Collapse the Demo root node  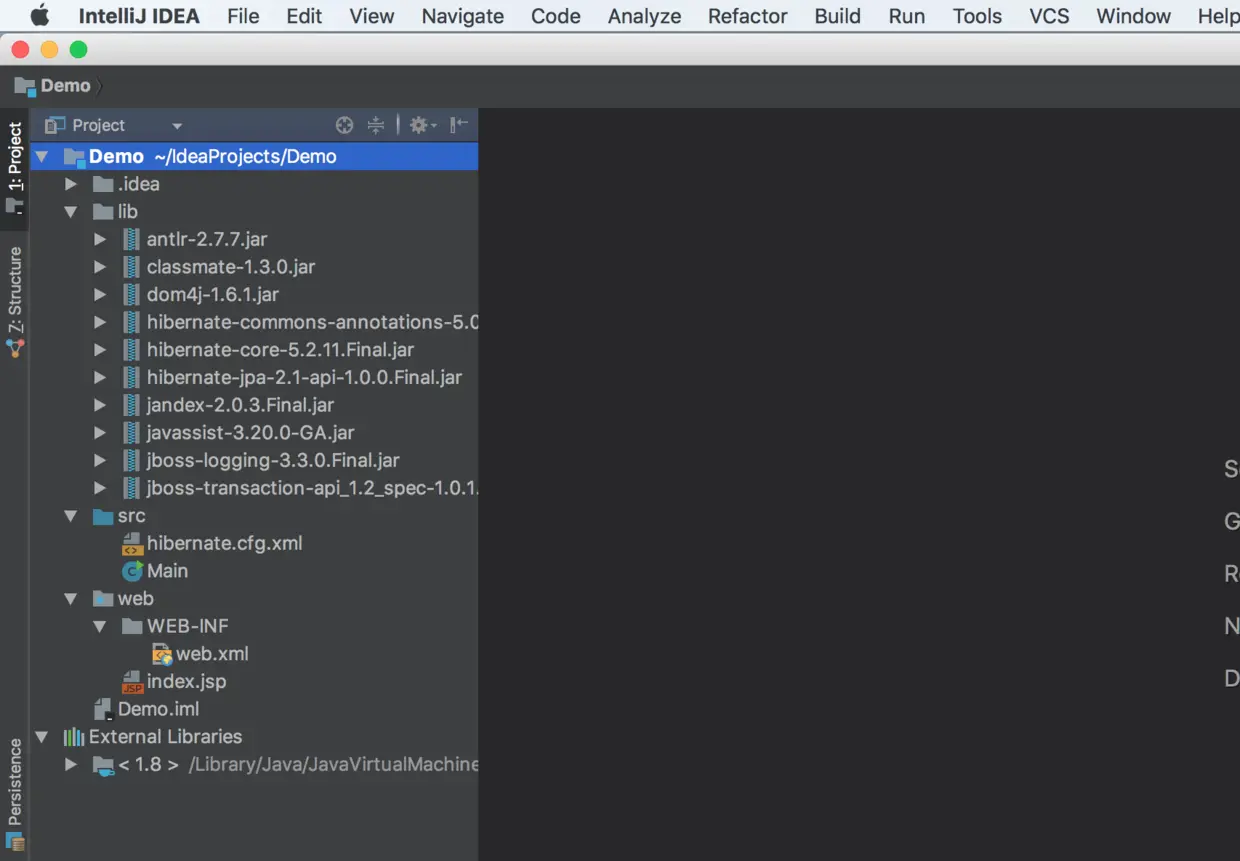click(x=42, y=157)
